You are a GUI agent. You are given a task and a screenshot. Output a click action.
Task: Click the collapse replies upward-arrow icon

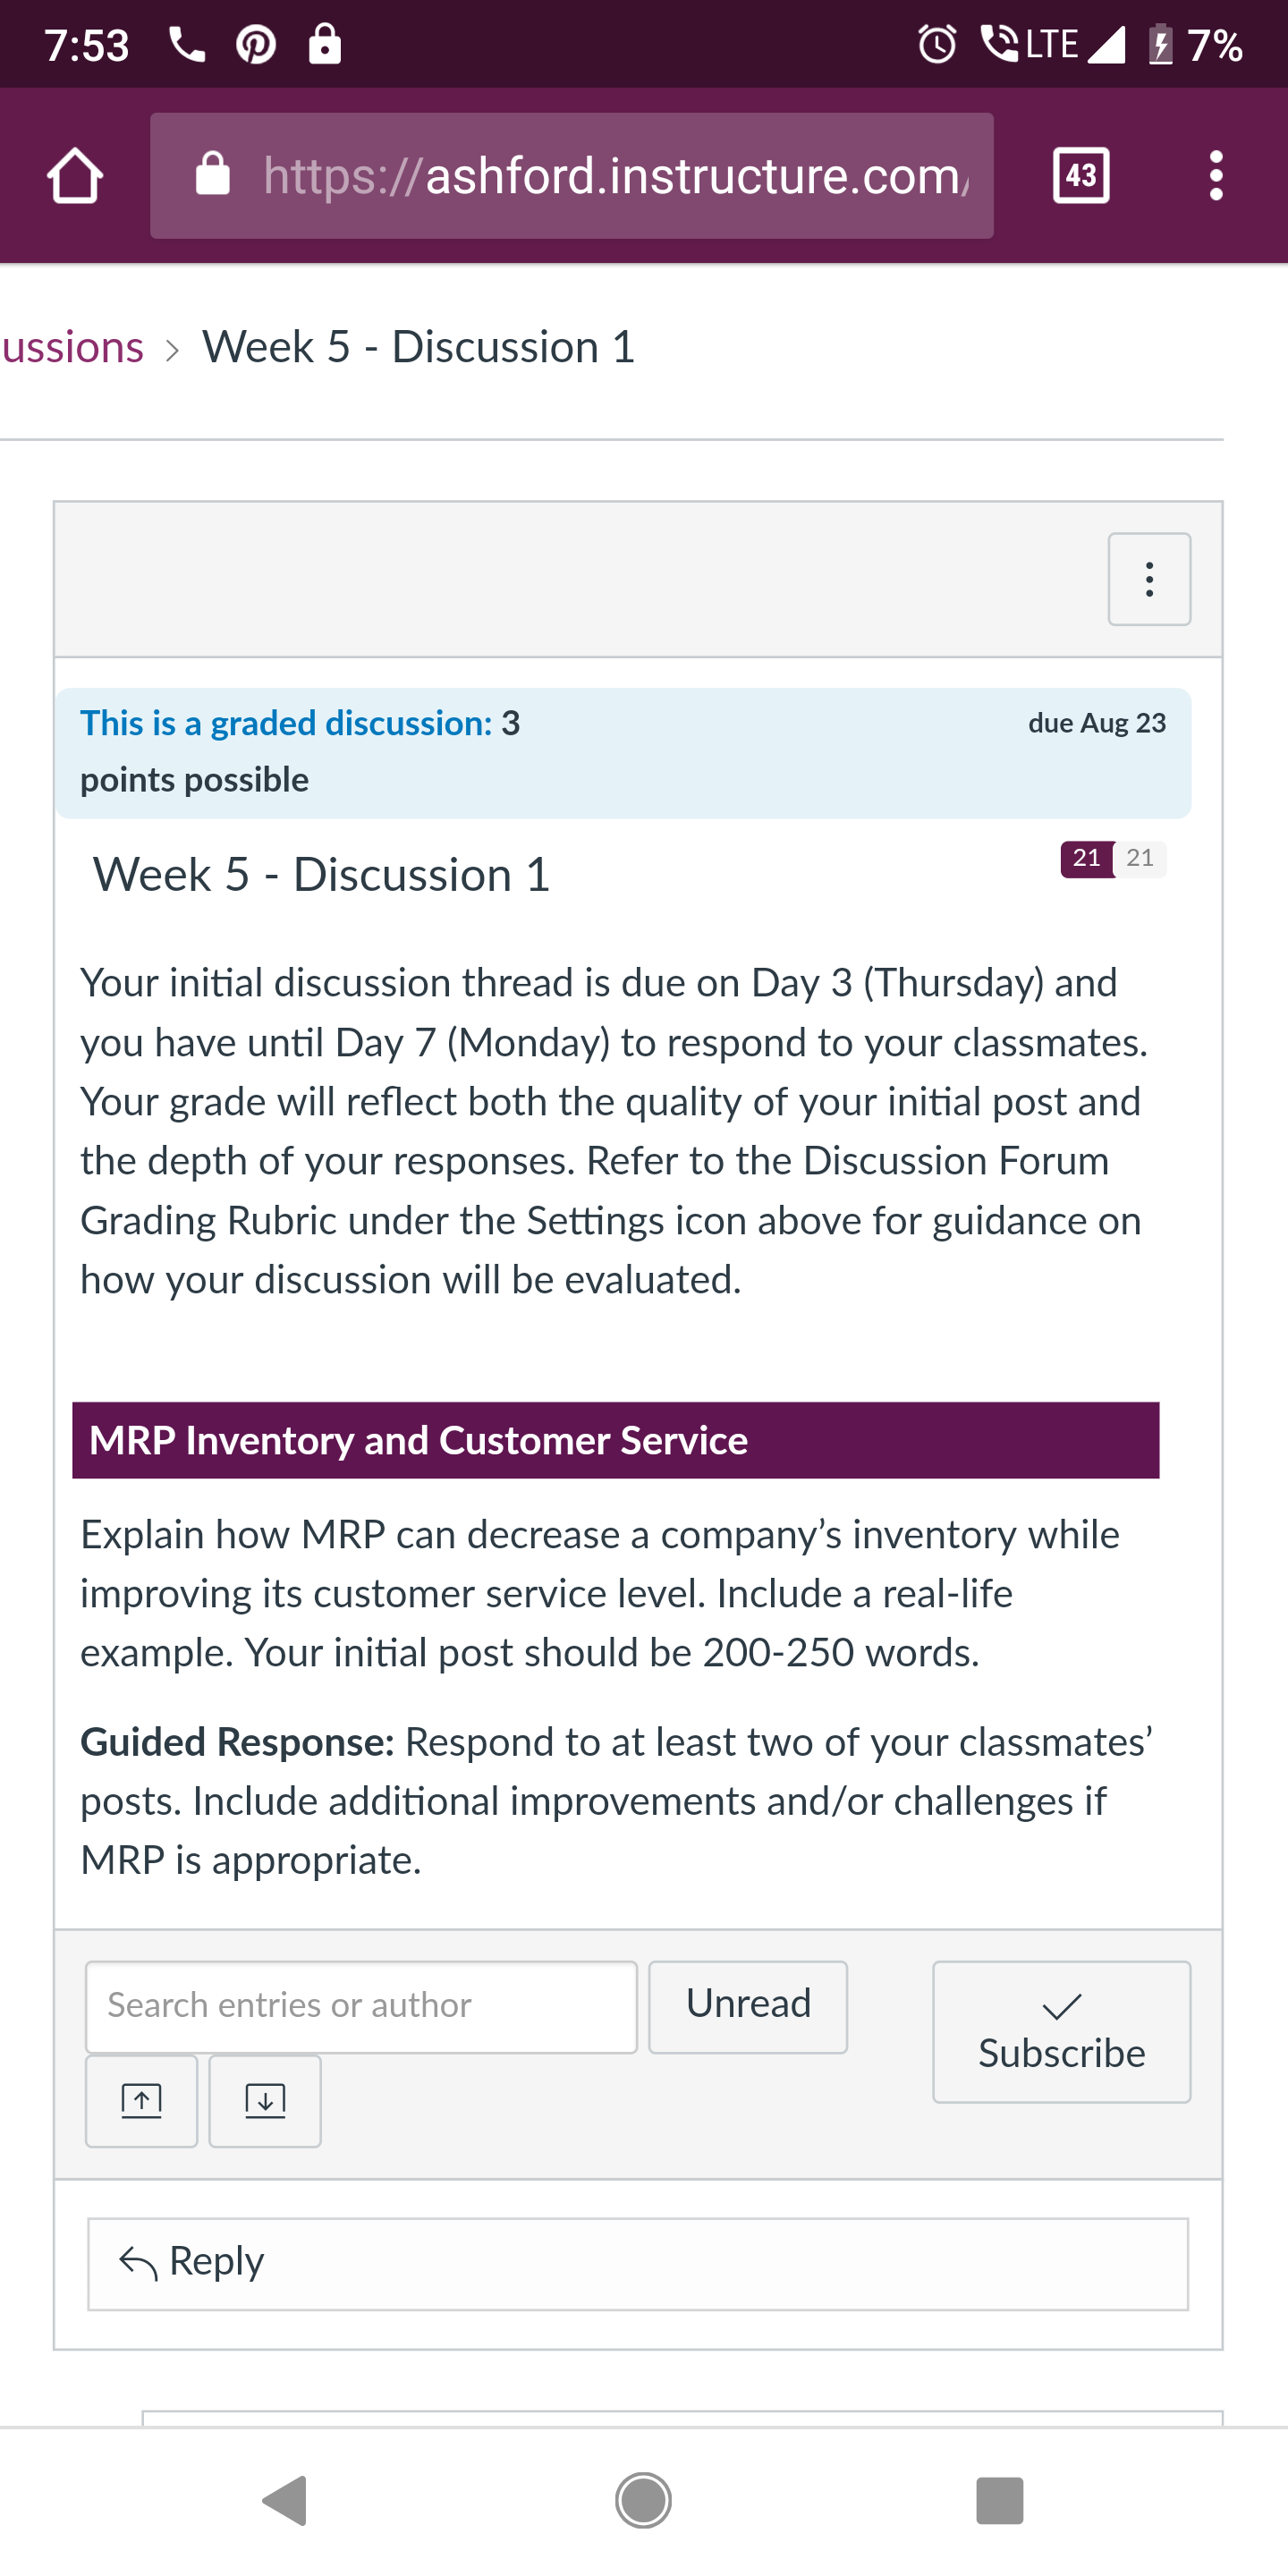pyautogui.click(x=141, y=2101)
